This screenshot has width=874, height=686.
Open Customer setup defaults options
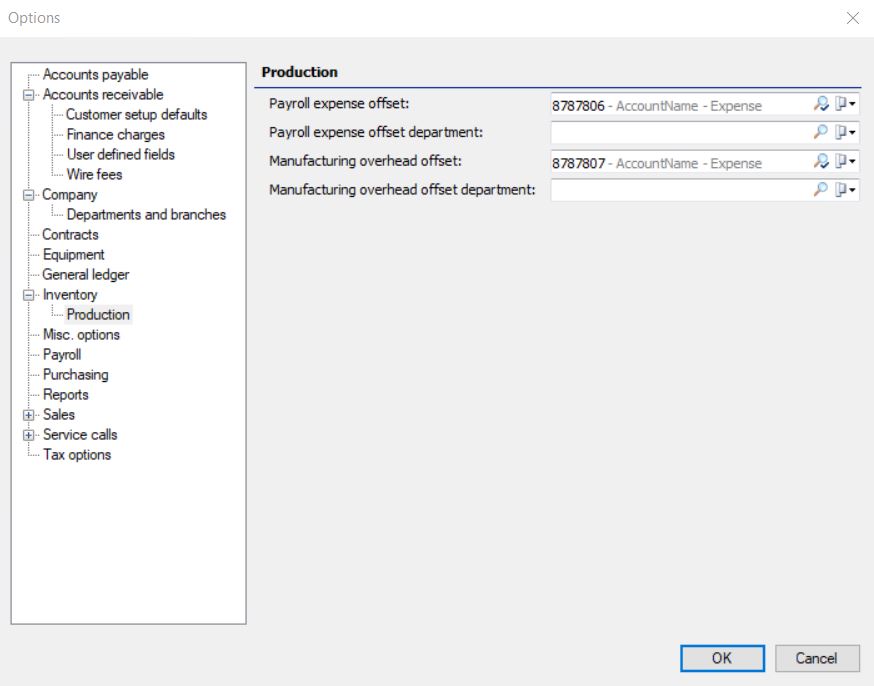pos(137,115)
